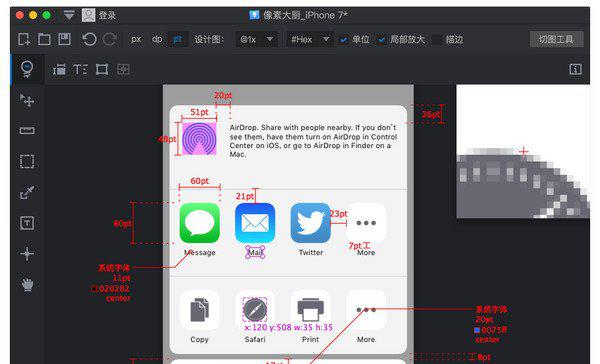Image resolution: width=600 pixels, height=364 pixels.
Task: Click the AirDrop description text on canvas
Action: 313,141
